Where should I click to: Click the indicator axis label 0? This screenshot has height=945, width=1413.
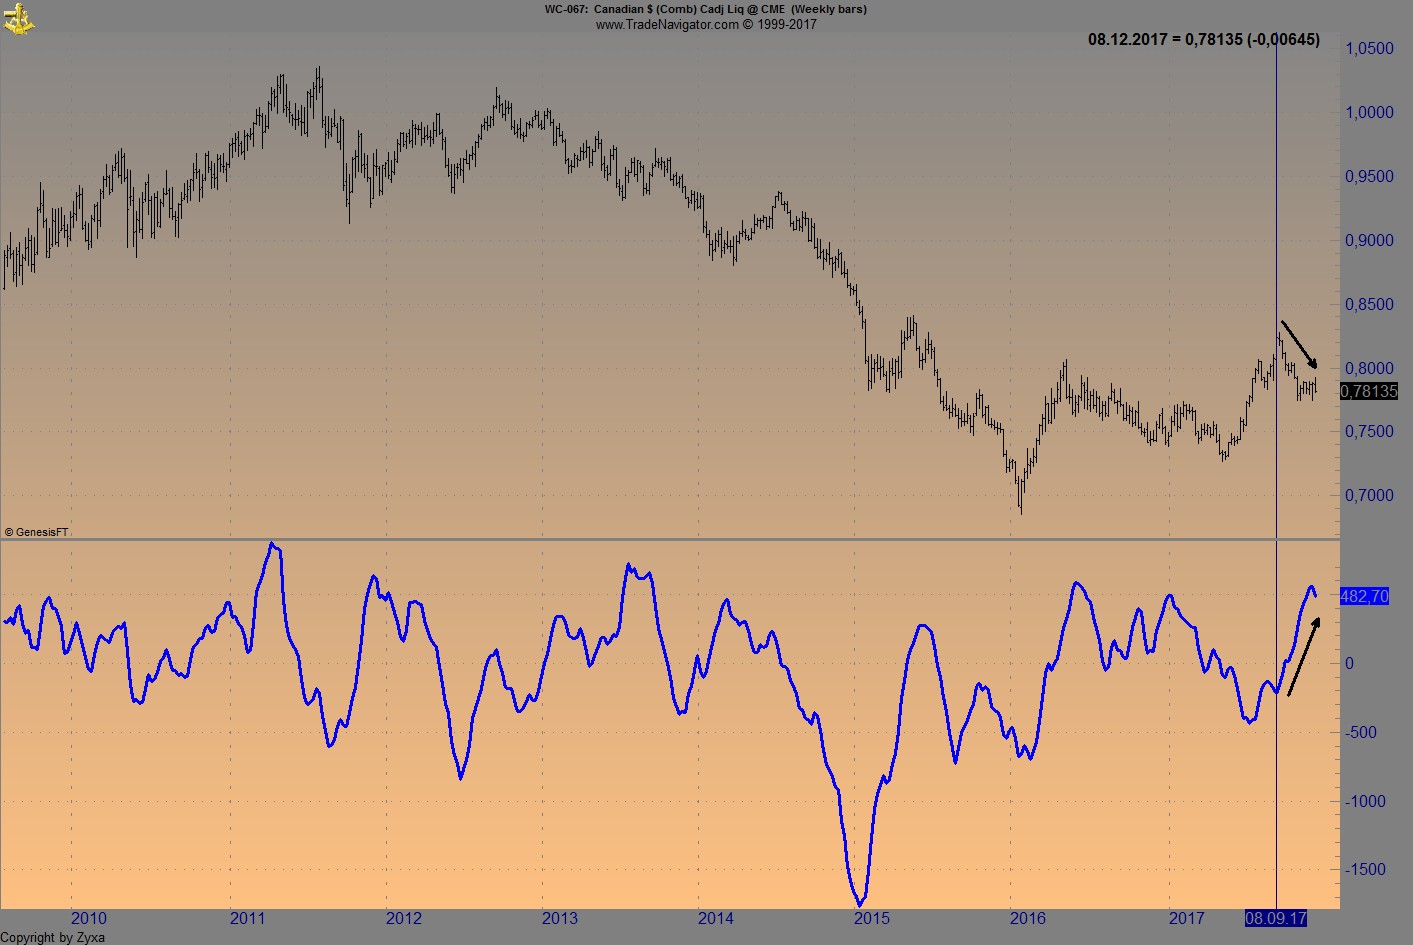[x=1350, y=664]
